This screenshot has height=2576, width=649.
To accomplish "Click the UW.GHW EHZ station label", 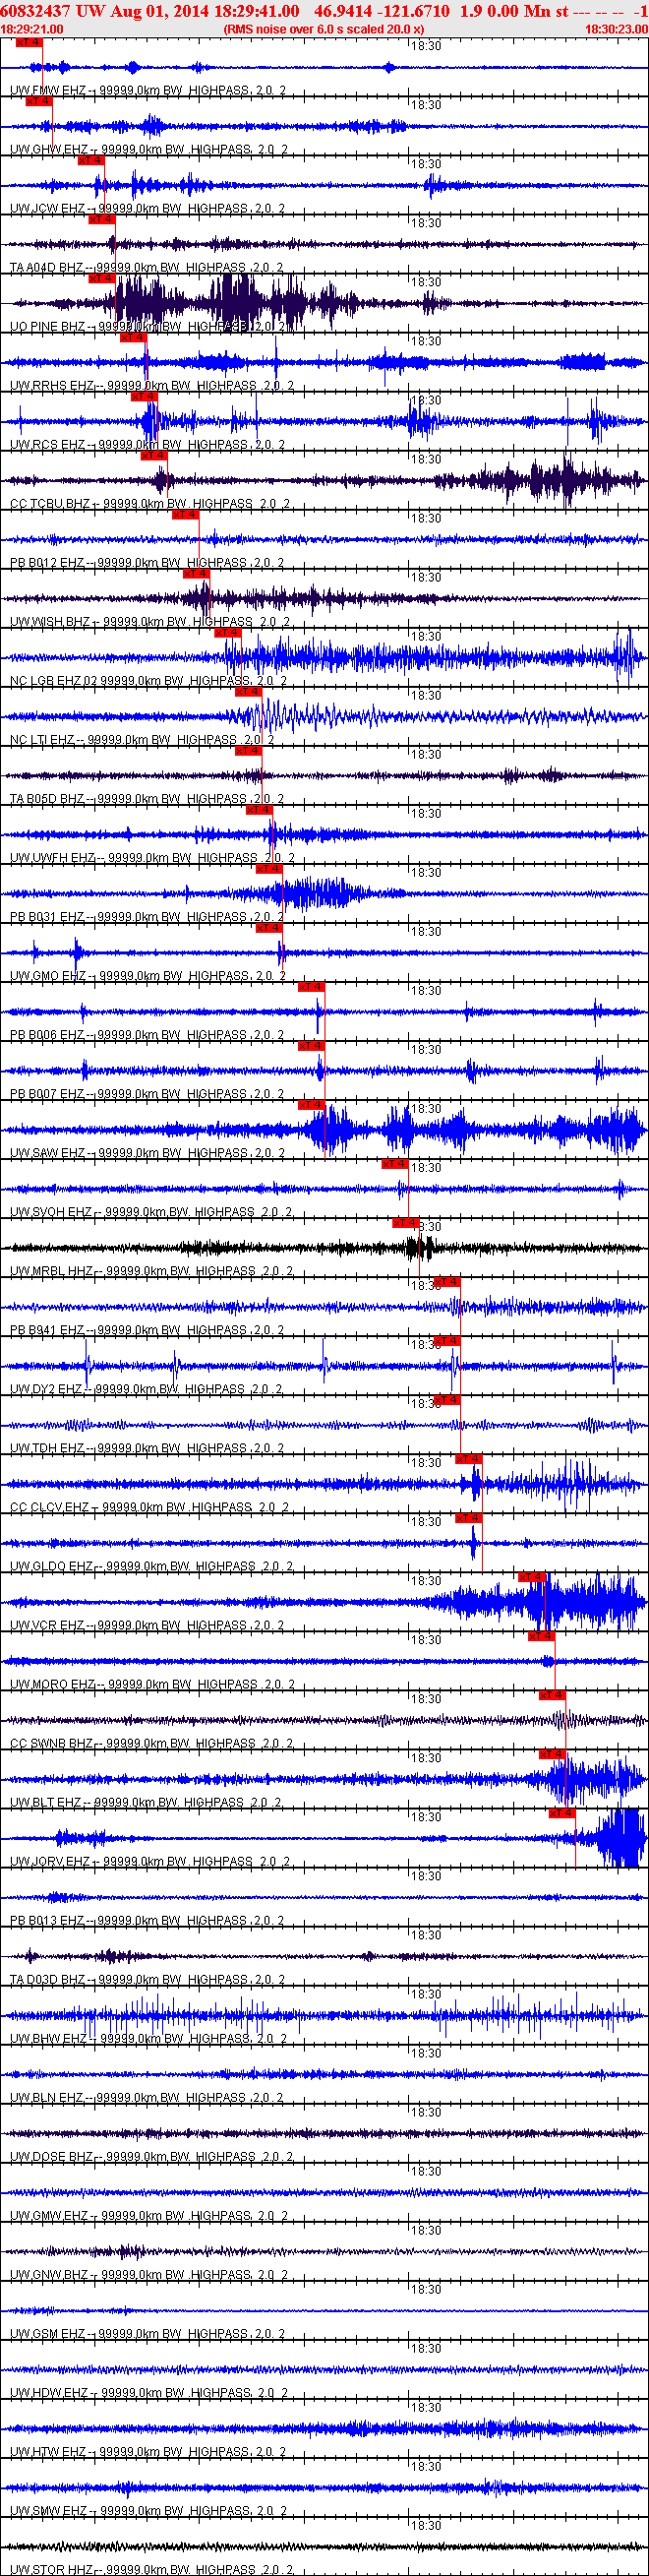I will pyautogui.click(x=149, y=150).
